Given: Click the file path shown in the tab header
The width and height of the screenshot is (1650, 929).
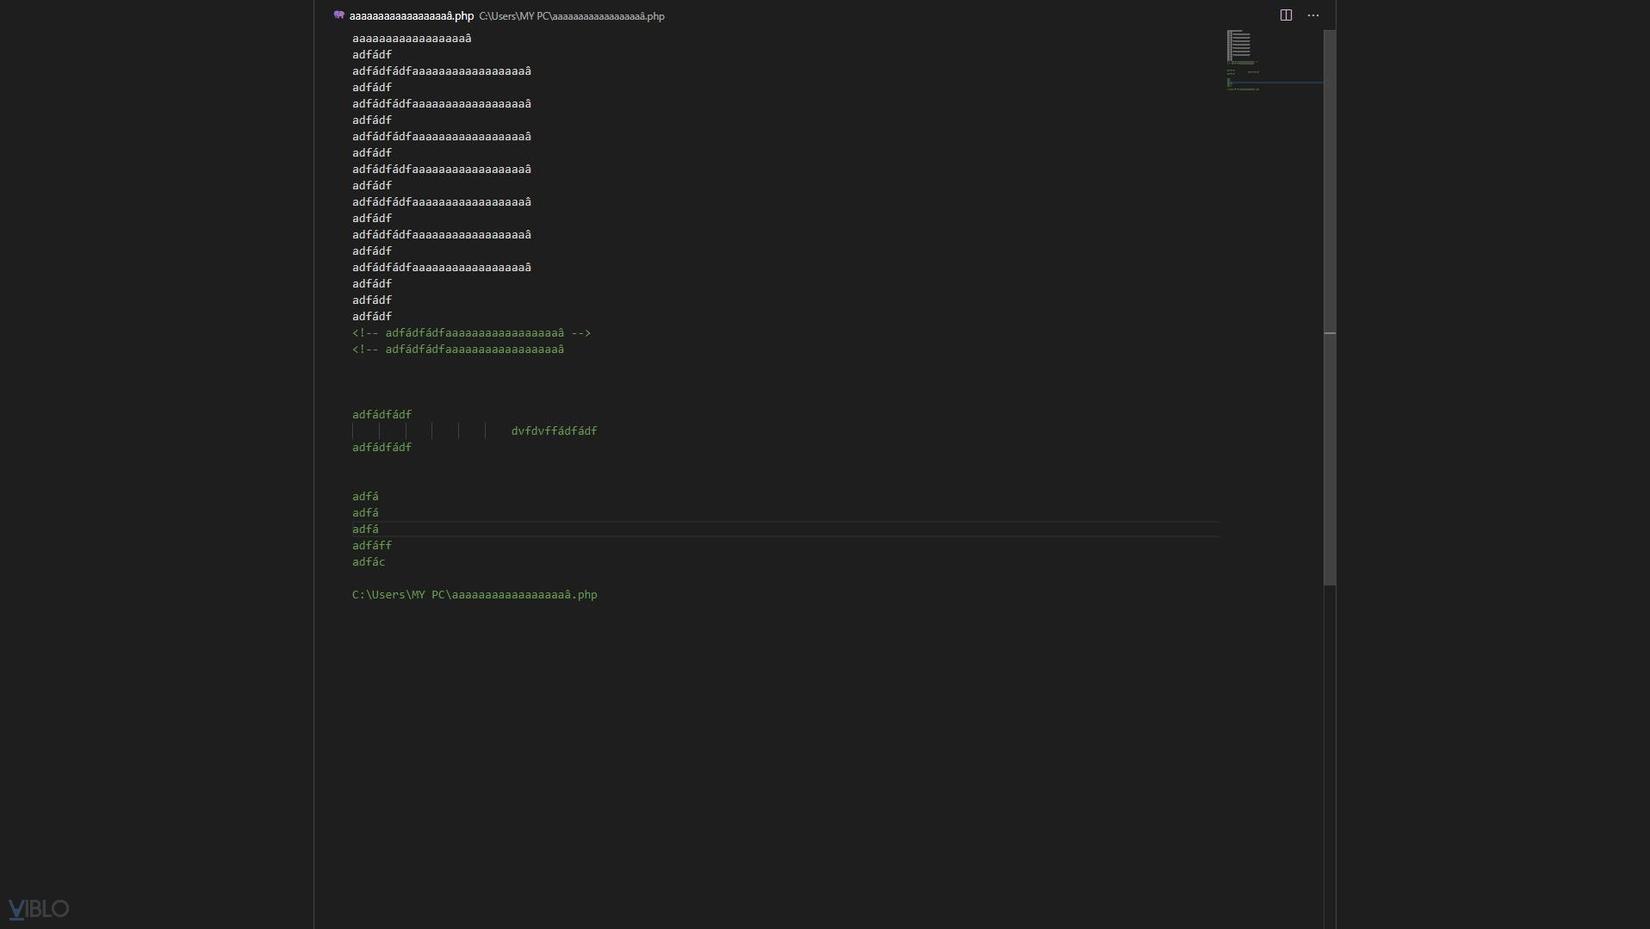Looking at the screenshot, I should pos(572,16).
